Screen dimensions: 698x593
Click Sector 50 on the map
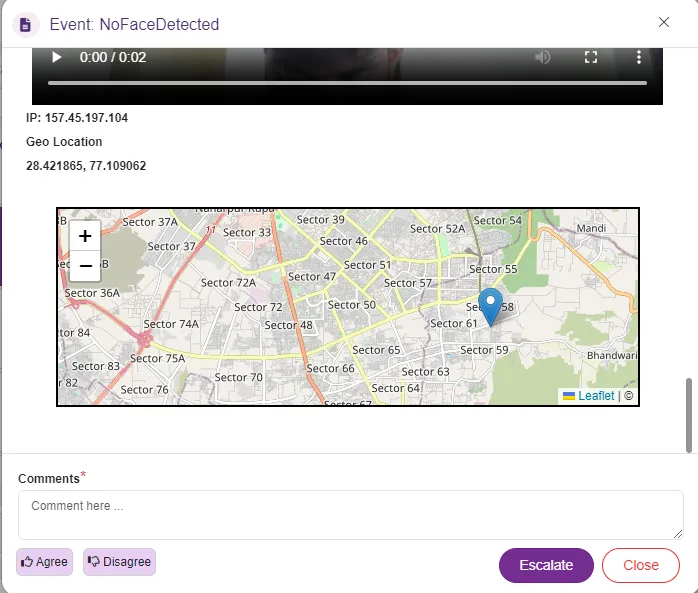pos(352,305)
